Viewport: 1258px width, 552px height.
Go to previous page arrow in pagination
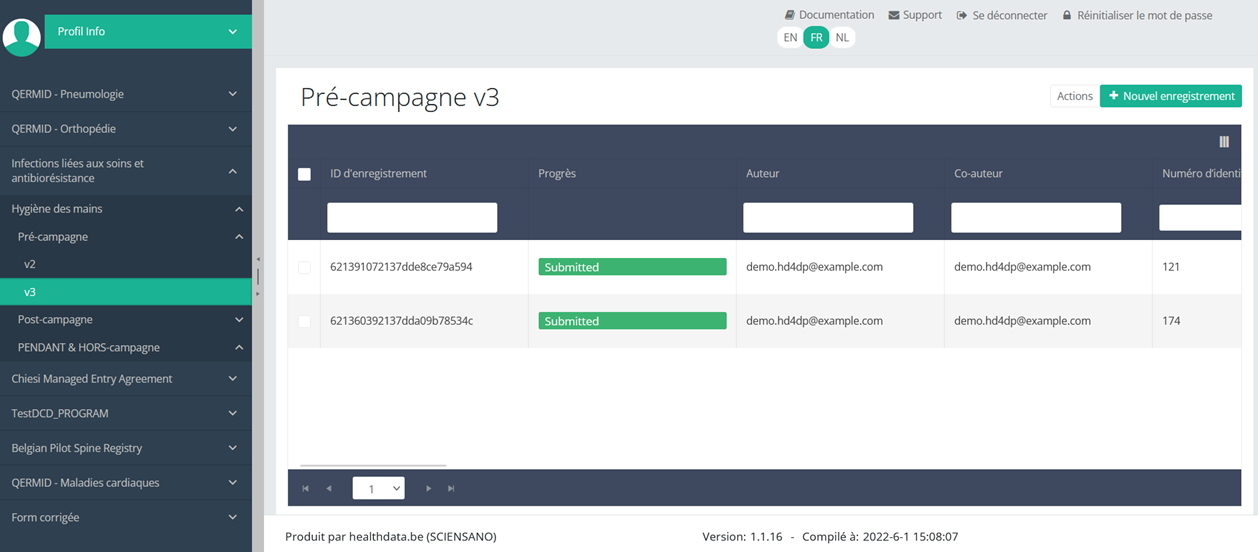click(329, 489)
